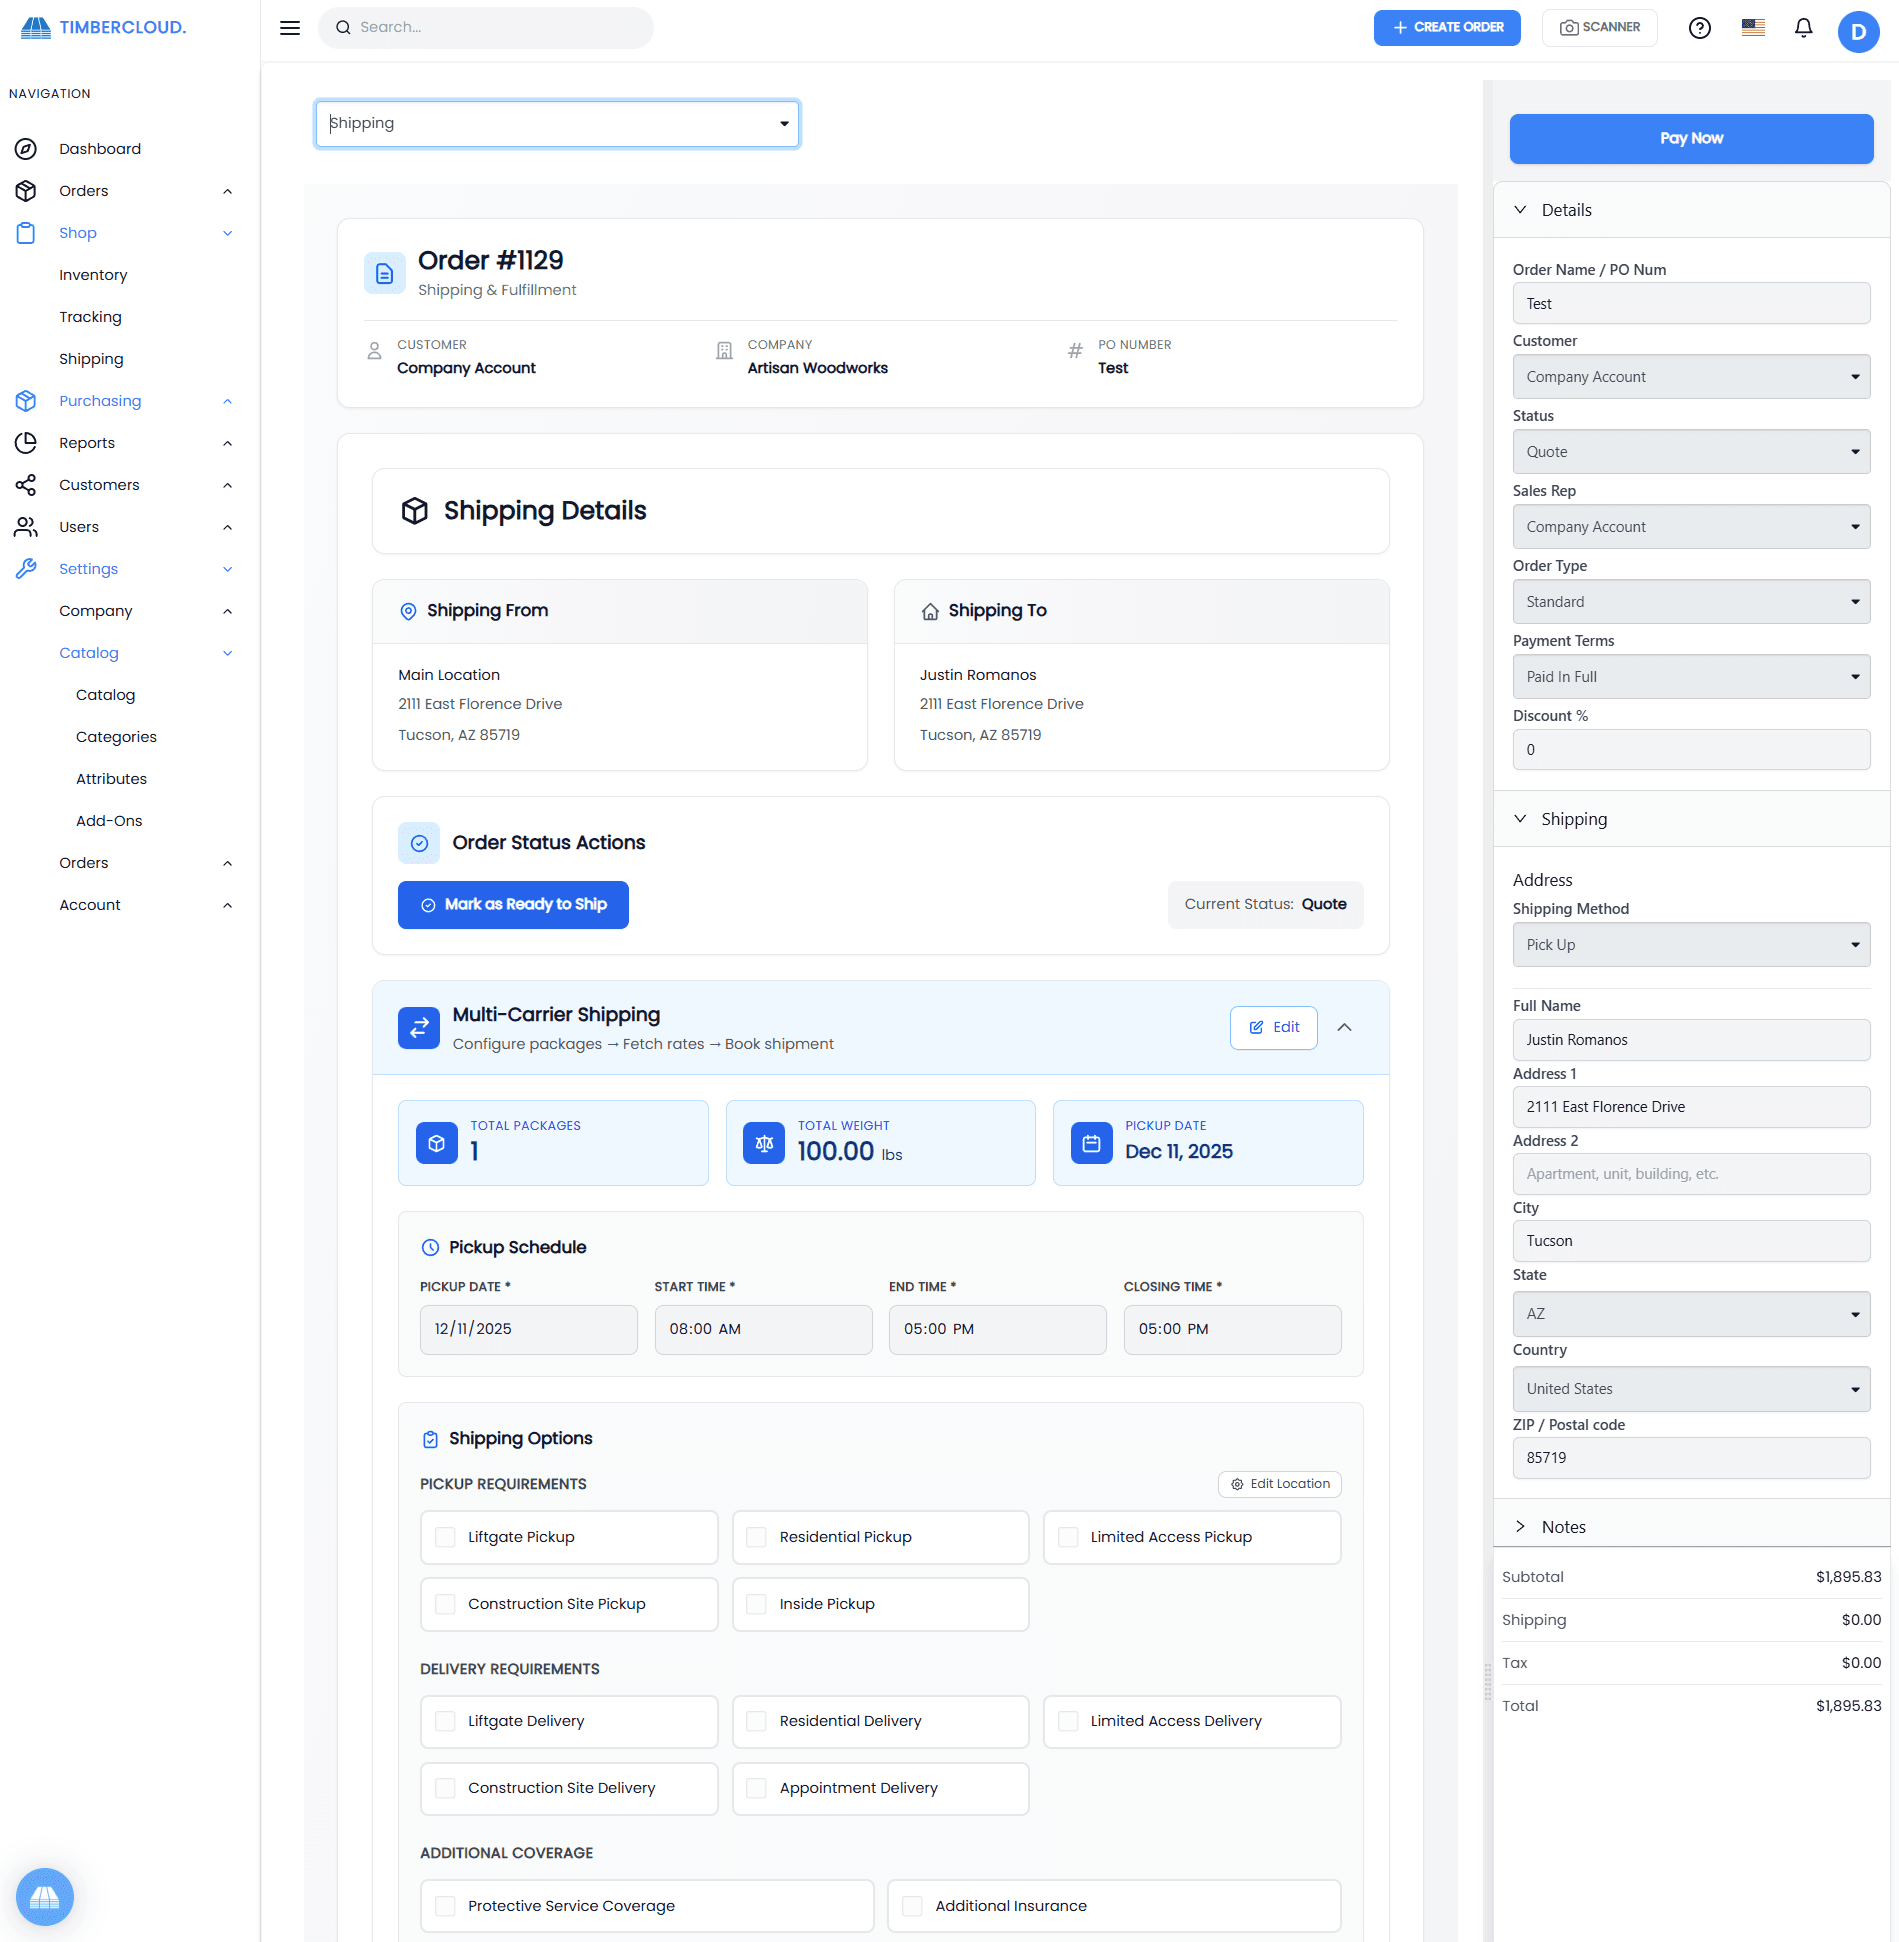
Task: Open the Status dropdown showing Quote
Action: click(1690, 451)
